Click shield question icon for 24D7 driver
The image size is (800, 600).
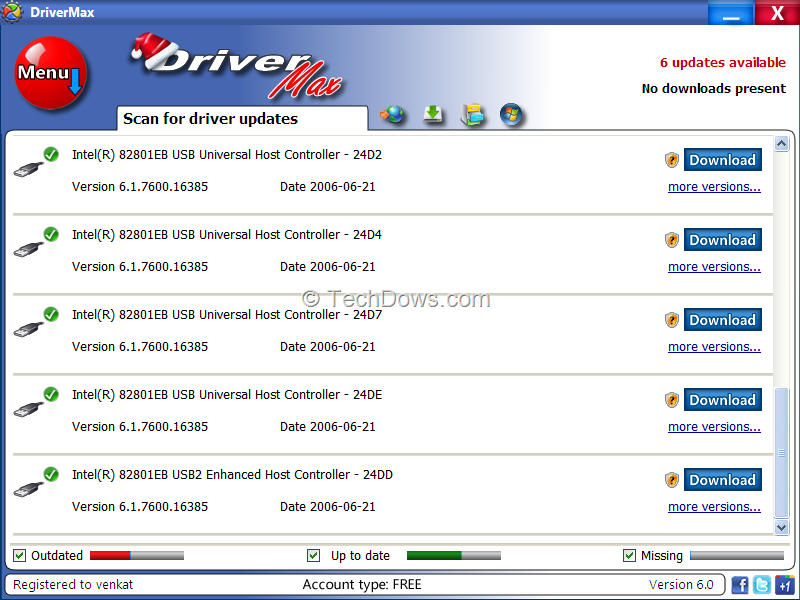coord(672,320)
